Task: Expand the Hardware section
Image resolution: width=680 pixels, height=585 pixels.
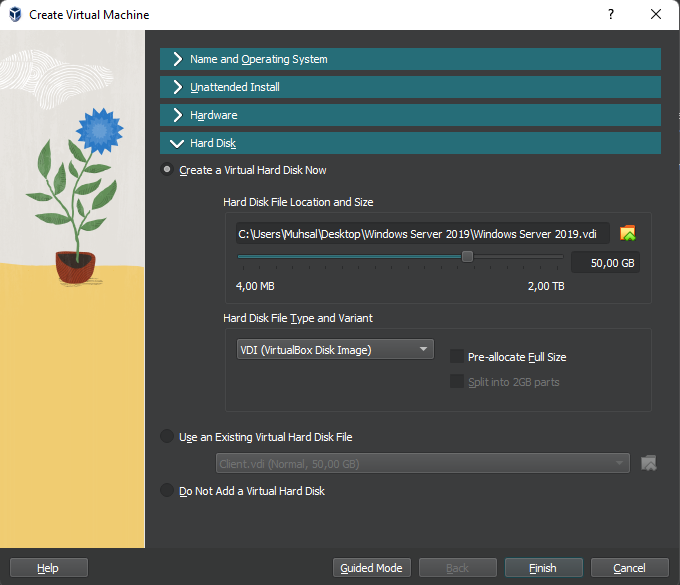Action: click(410, 115)
